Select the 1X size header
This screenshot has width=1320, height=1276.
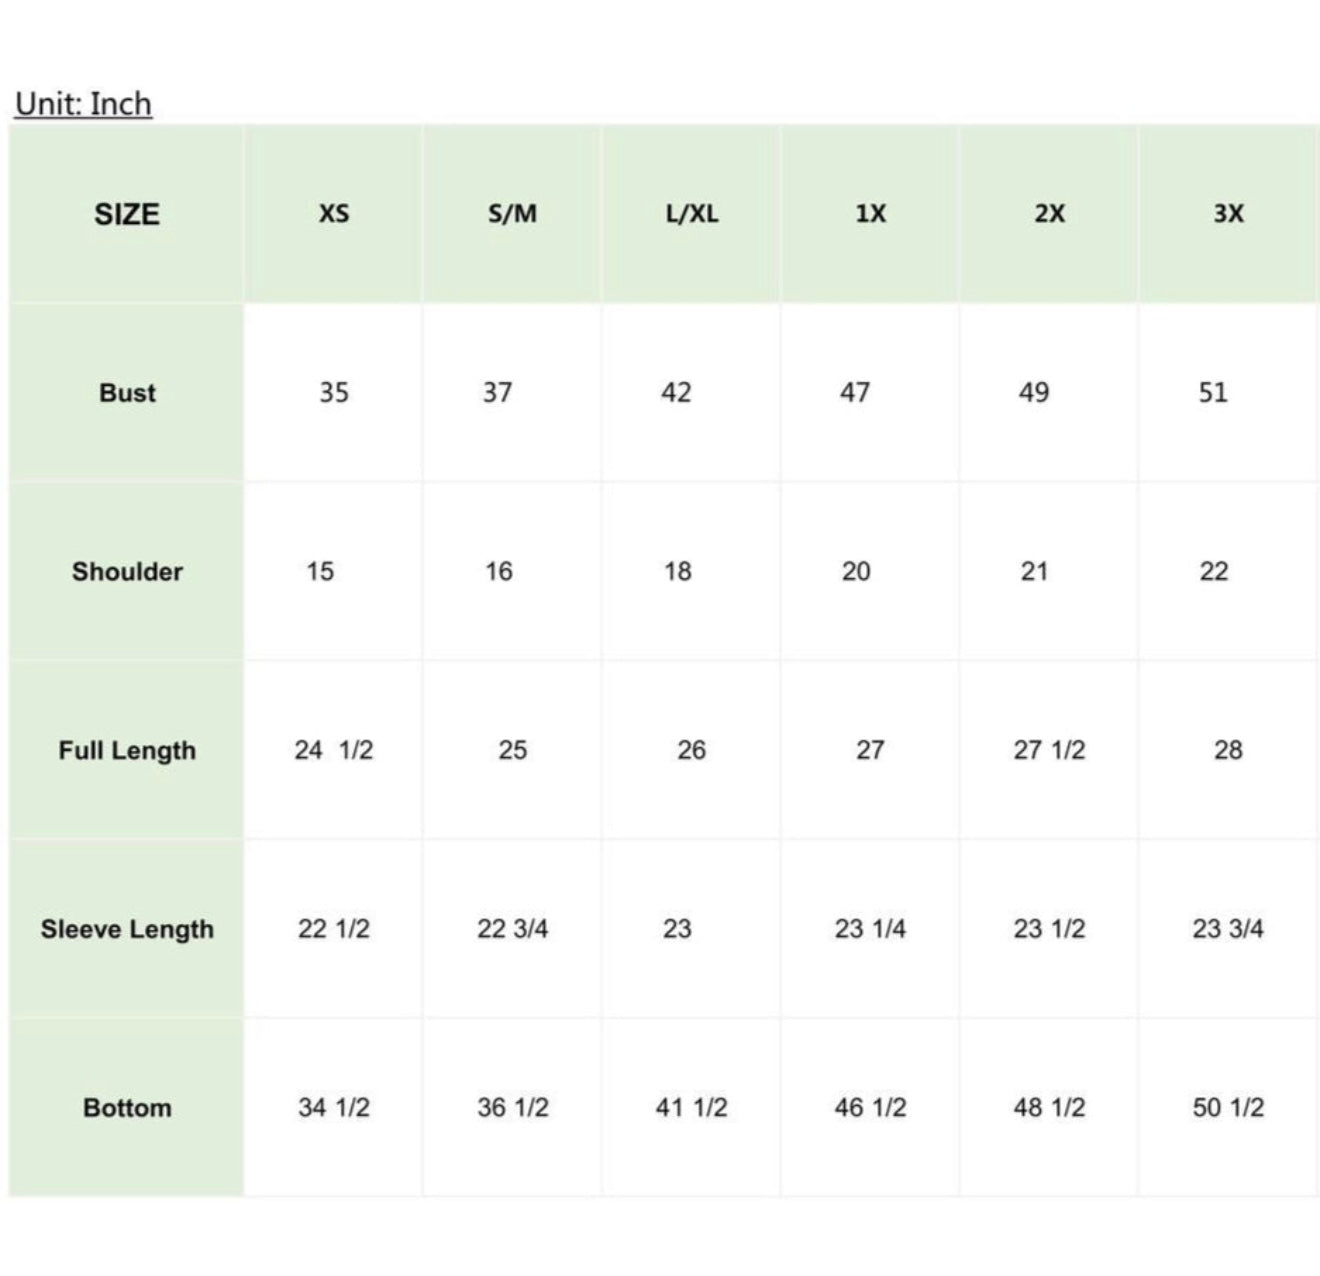870,214
